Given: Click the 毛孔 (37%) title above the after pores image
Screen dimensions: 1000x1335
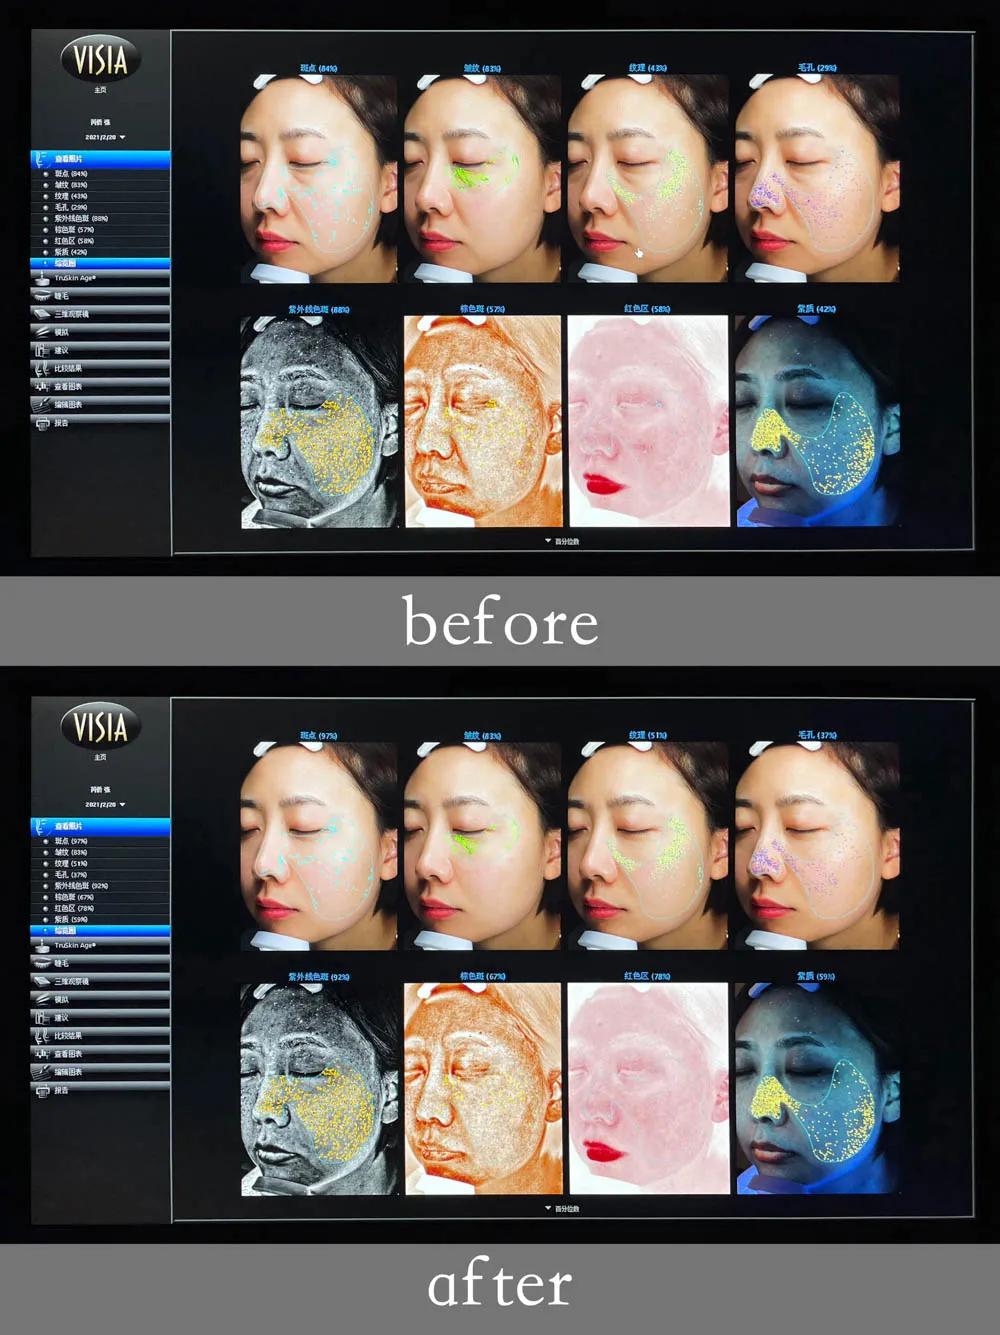Looking at the screenshot, I should coord(817,735).
